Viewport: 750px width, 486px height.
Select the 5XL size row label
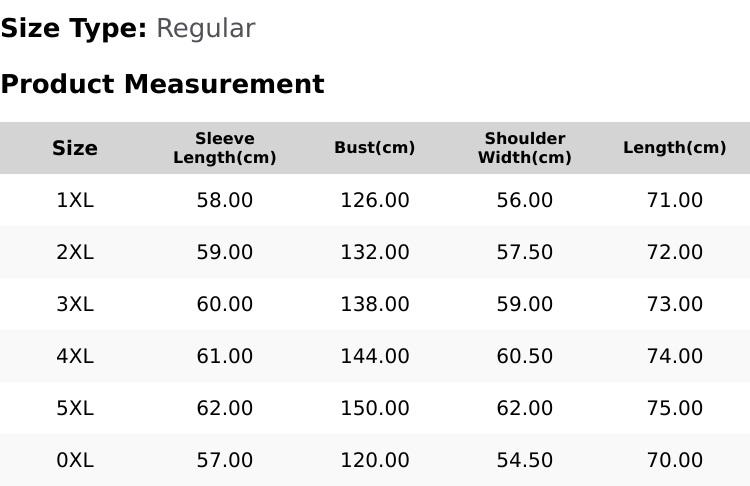coord(75,409)
